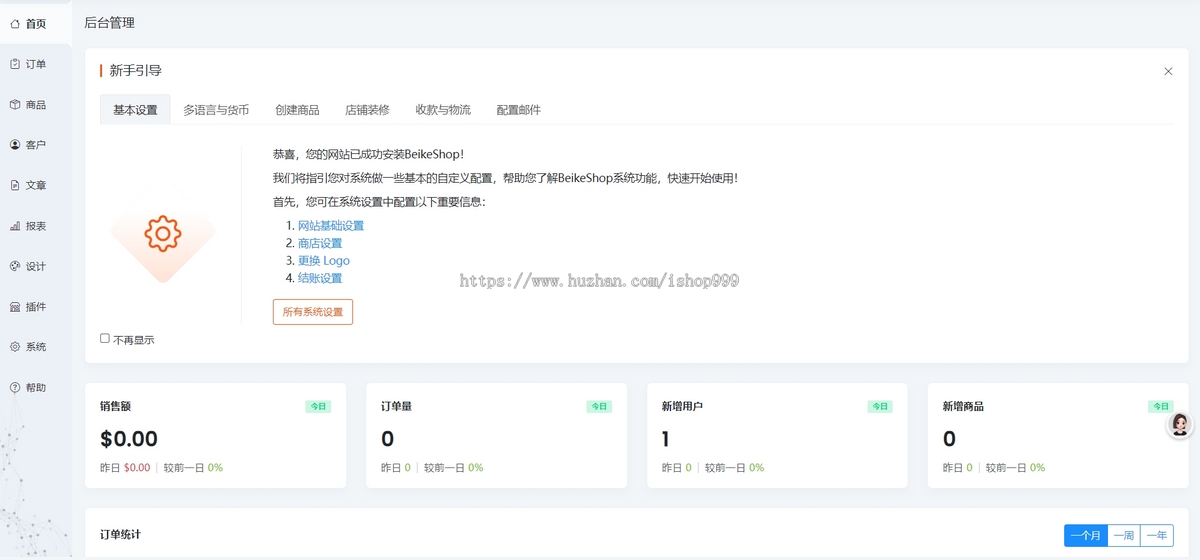
Task: Open 文章 in the sidebar menu
Action: 36,185
